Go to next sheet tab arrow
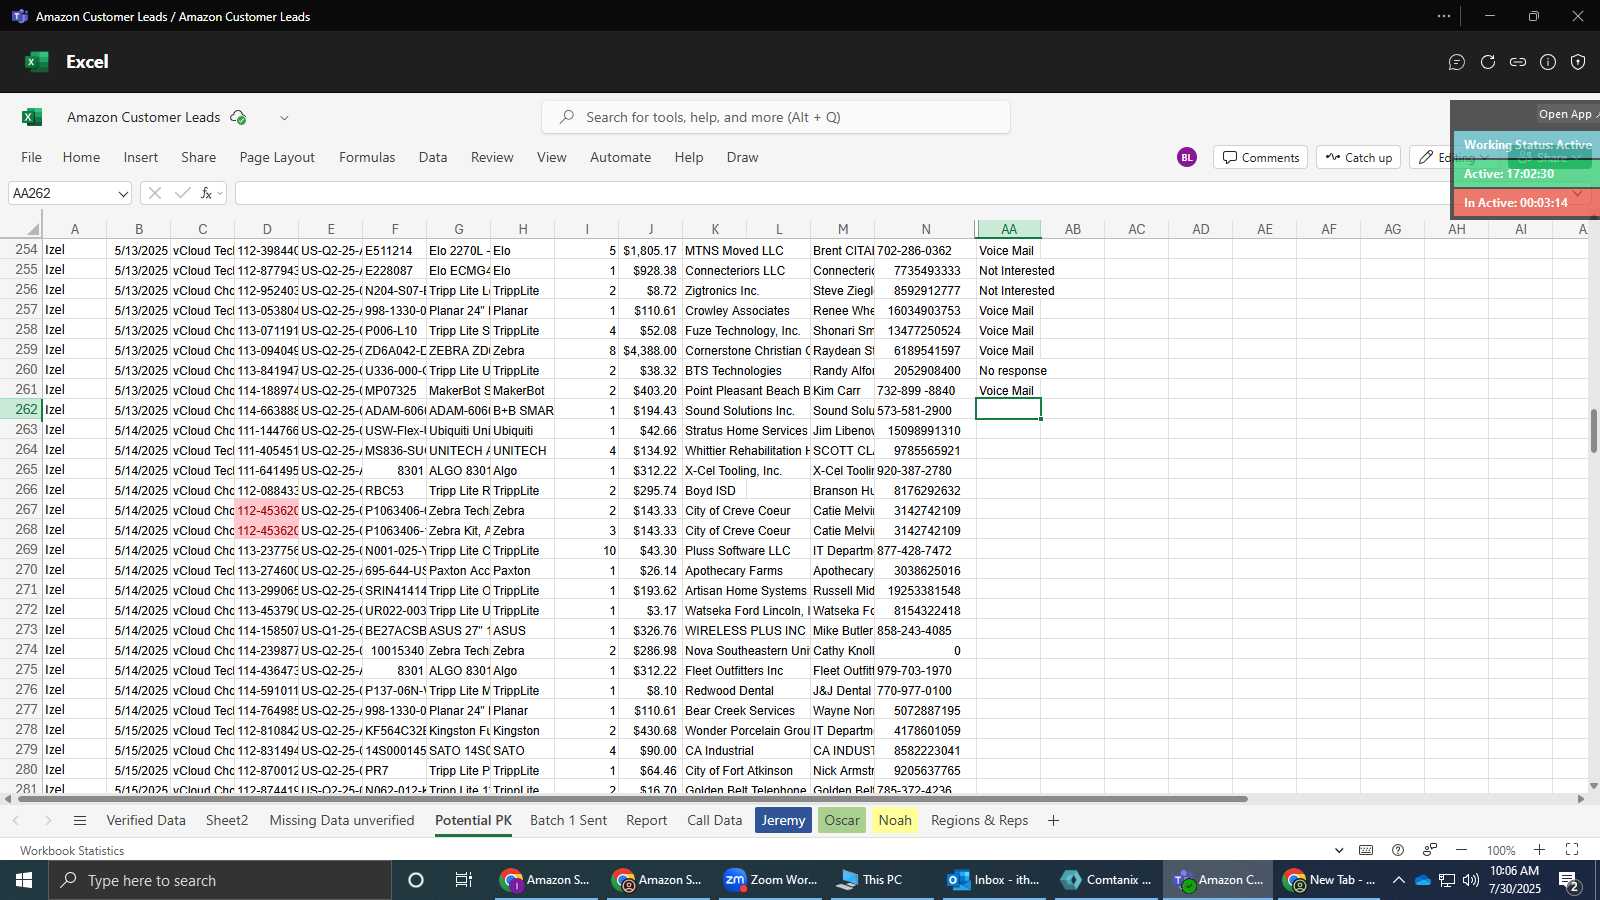The image size is (1600, 900). click(47, 821)
